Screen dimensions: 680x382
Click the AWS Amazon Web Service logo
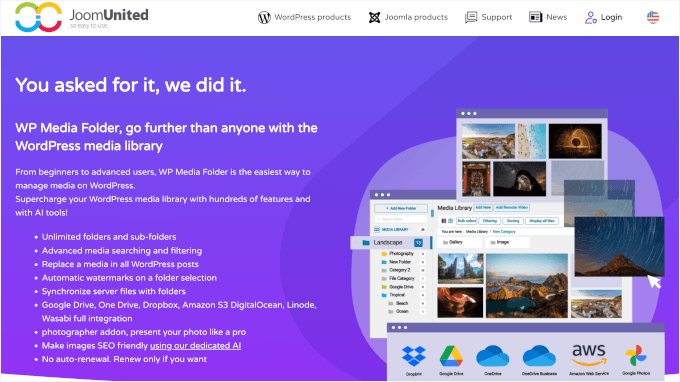coord(588,356)
